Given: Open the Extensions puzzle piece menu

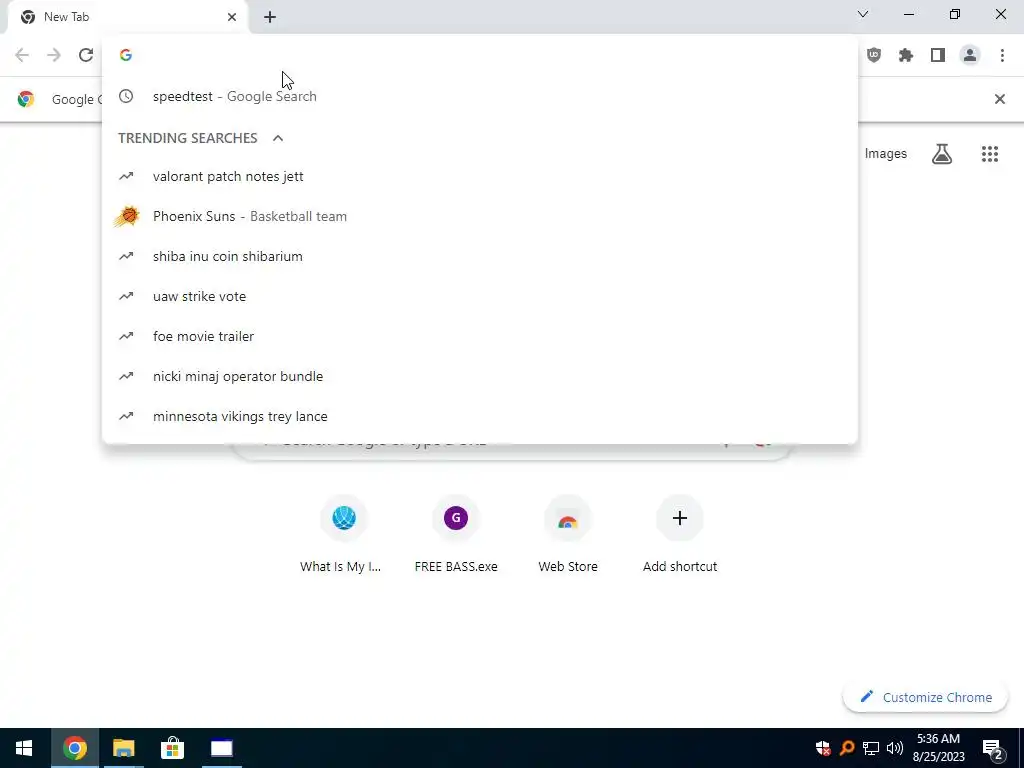Looking at the screenshot, I should pos(906,55).
